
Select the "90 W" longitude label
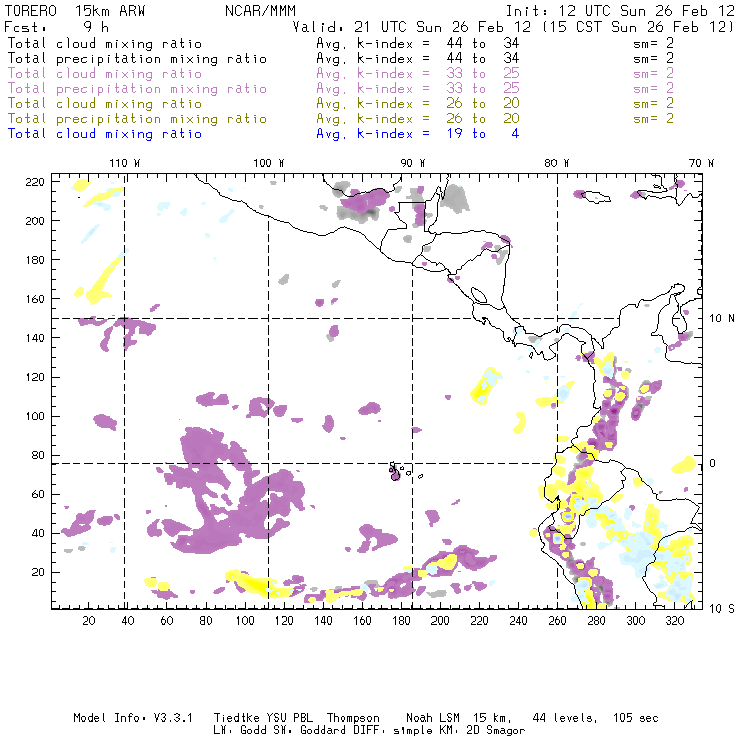pyautogui.click(x=412, y=163)
